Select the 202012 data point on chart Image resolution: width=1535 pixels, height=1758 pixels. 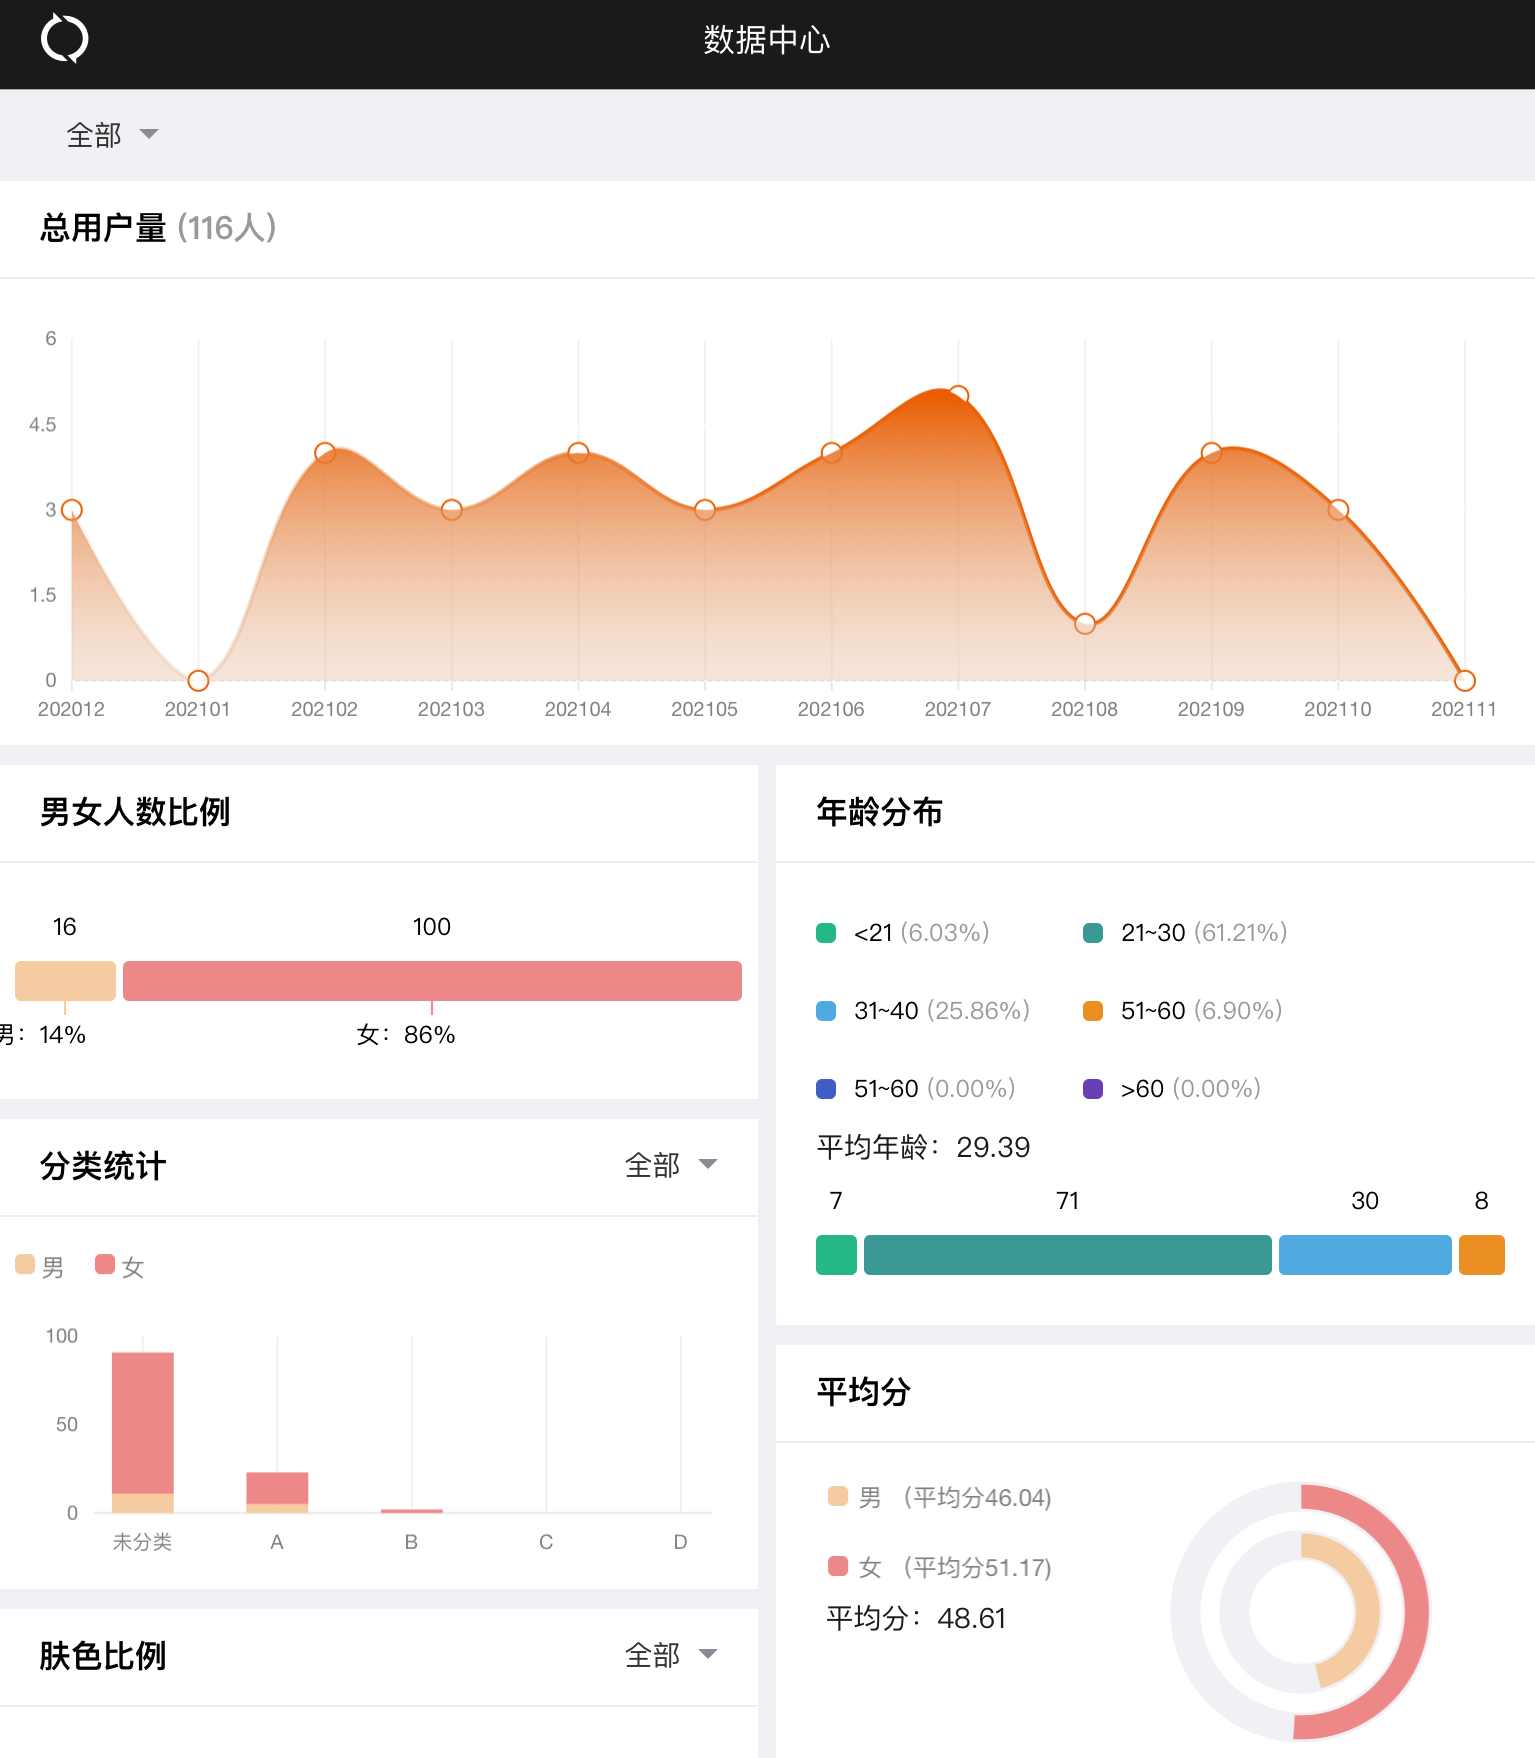(x=71, y=510)
